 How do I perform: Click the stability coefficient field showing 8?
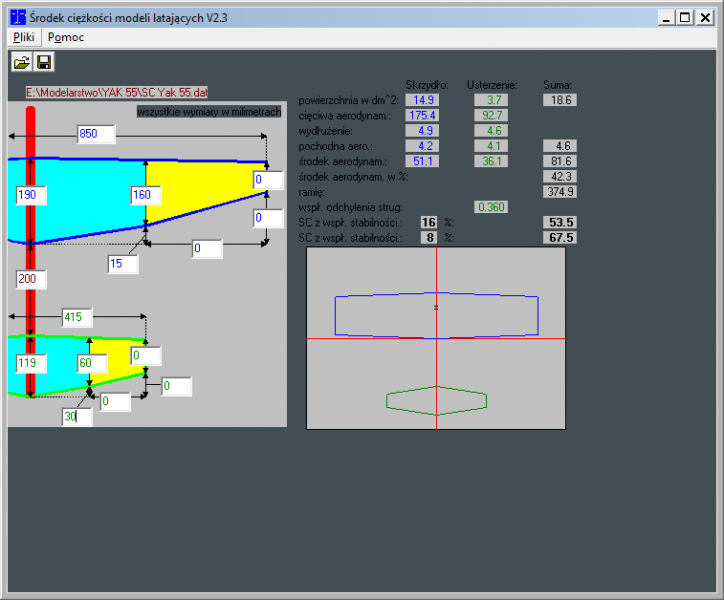pos(429,238)
